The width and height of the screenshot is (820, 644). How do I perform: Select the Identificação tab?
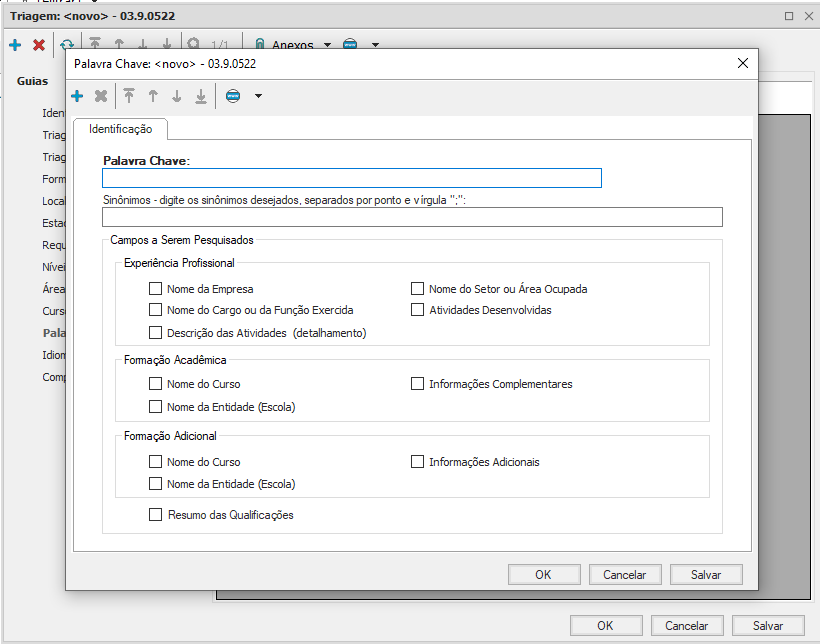[x=120, y=129]
